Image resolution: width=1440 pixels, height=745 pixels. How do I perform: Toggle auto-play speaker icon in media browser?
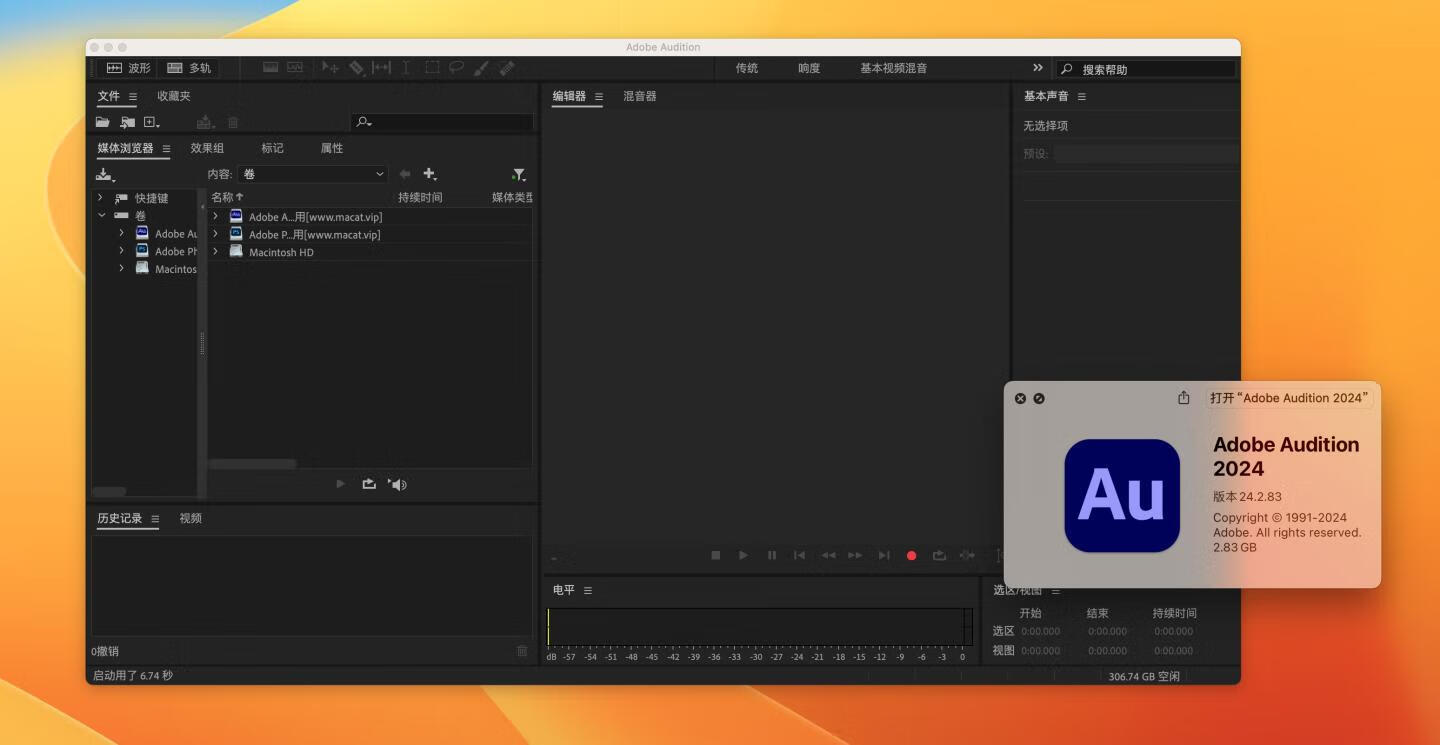tap(397, 484)
